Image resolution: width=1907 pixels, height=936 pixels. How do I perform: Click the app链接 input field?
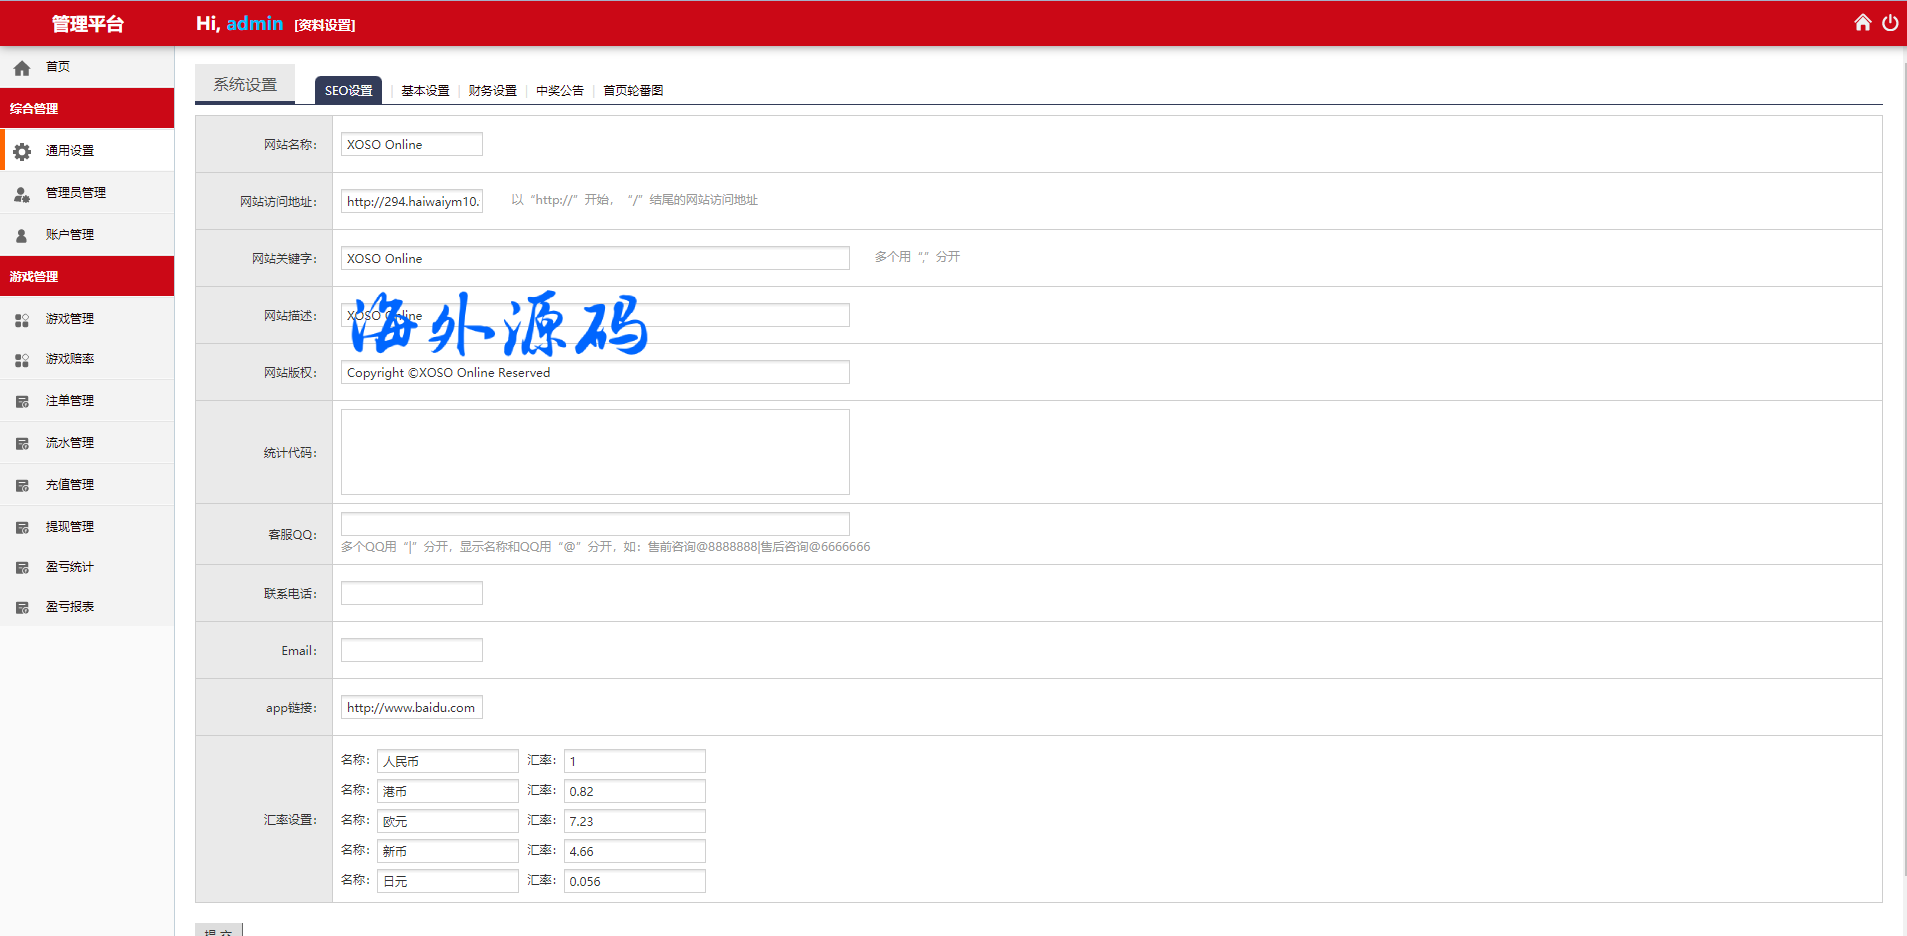(411, 708)
